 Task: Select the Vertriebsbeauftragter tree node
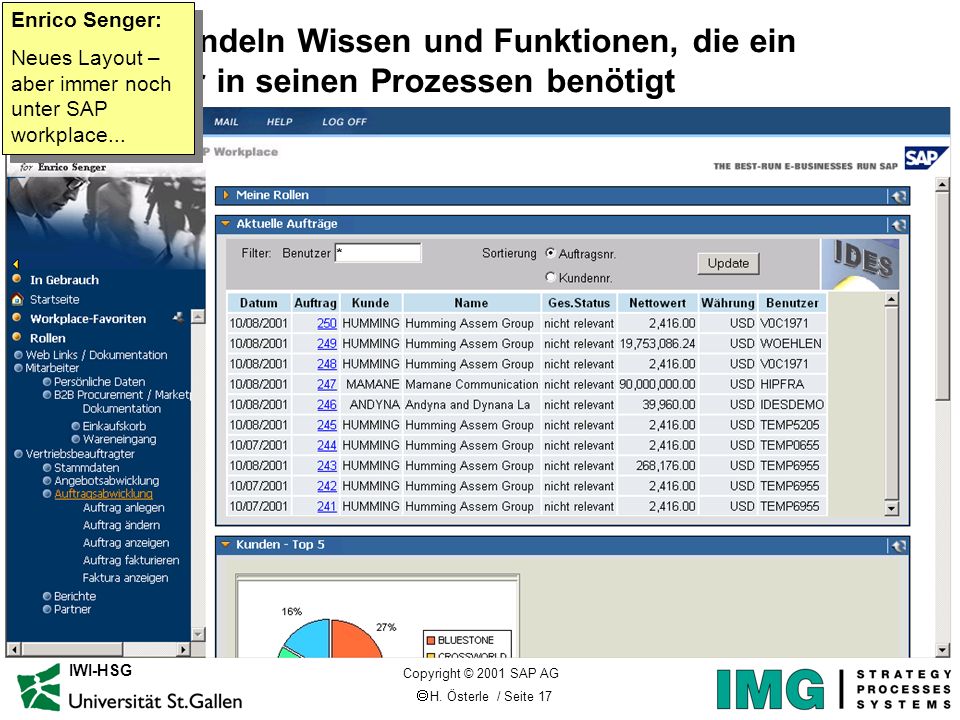(80, 454)
